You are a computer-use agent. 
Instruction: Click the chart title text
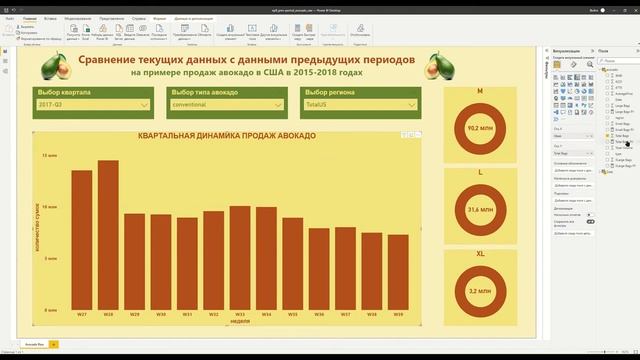(227, 136)
